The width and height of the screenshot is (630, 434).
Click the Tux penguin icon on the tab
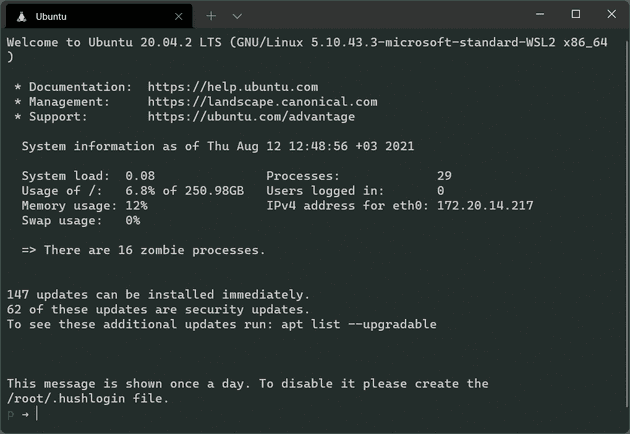coord(21,16)
